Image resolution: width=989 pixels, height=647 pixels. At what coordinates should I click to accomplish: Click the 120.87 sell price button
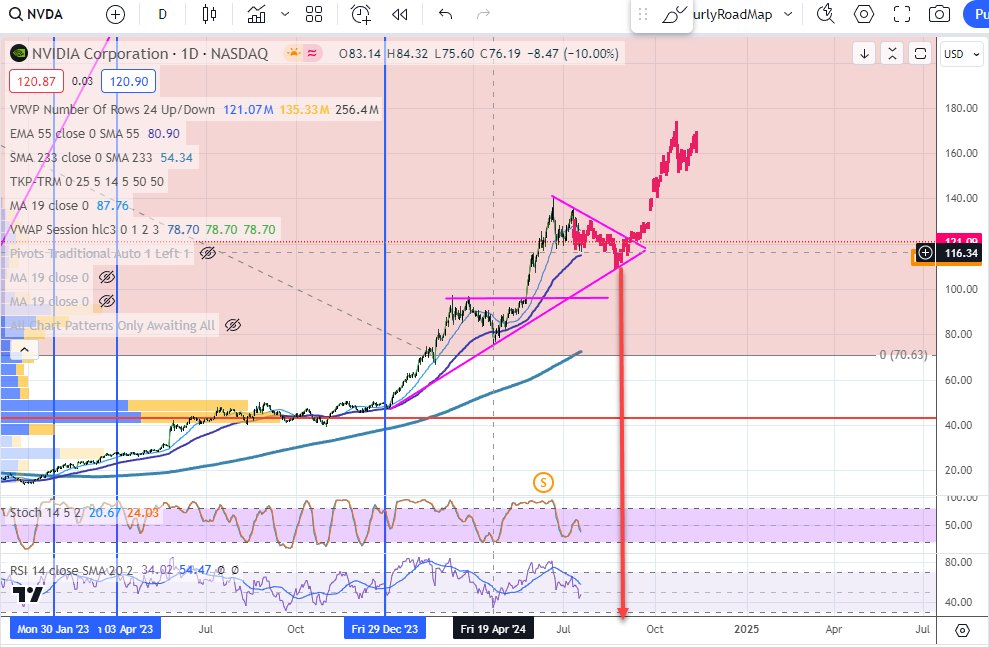tap(36, 81)
